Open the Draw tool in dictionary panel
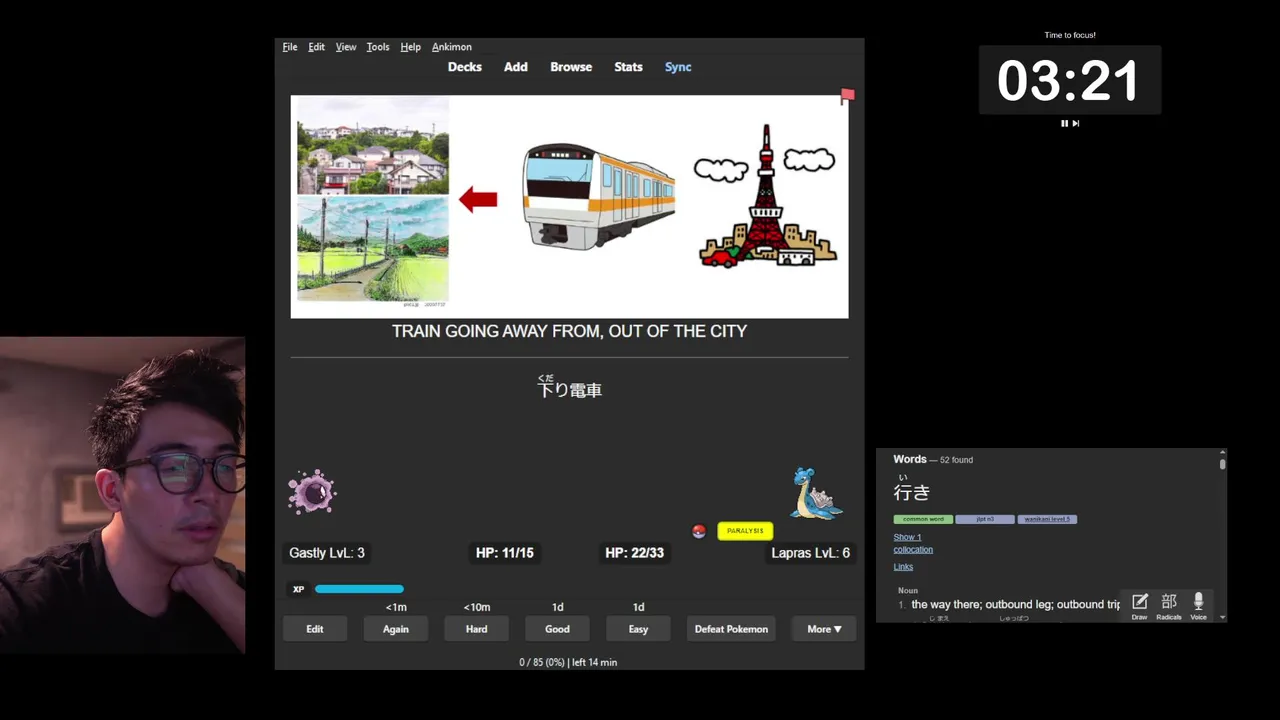Screen dimensions: 1280x720 click(1139, 605)
